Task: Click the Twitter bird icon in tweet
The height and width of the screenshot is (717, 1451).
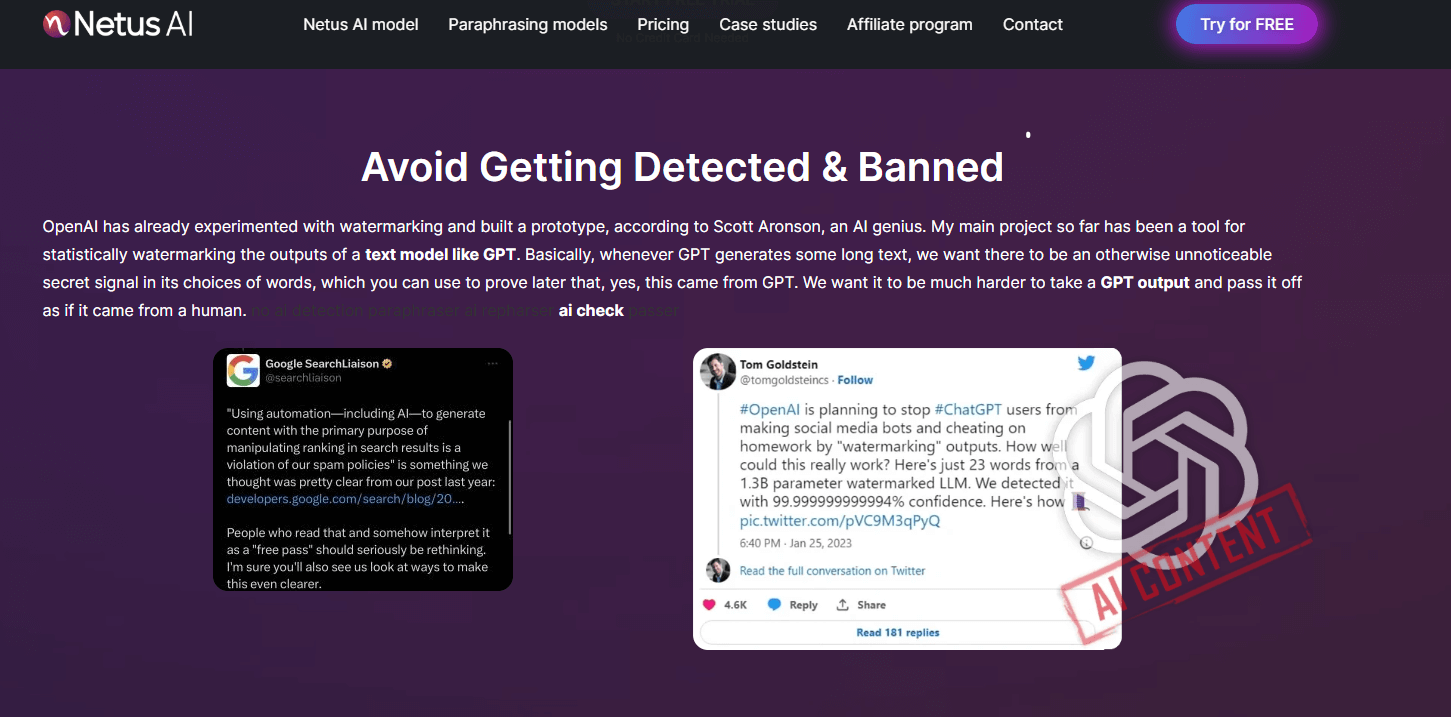Action: point(1086,364)
